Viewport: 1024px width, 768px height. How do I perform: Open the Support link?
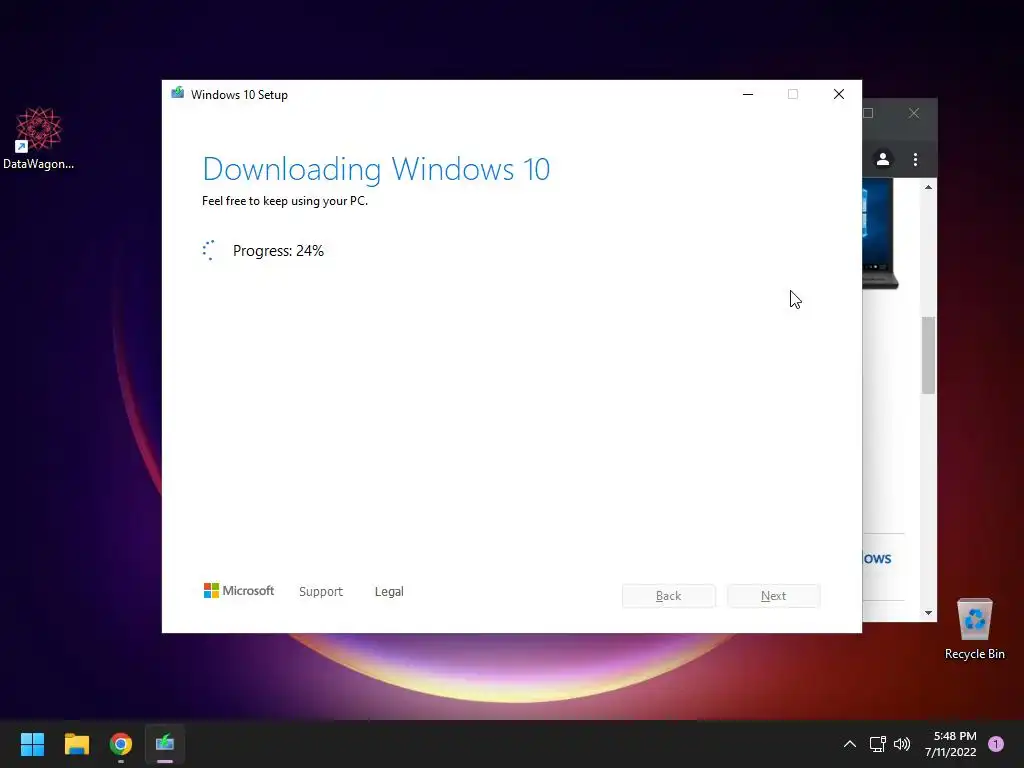point(321,592)
